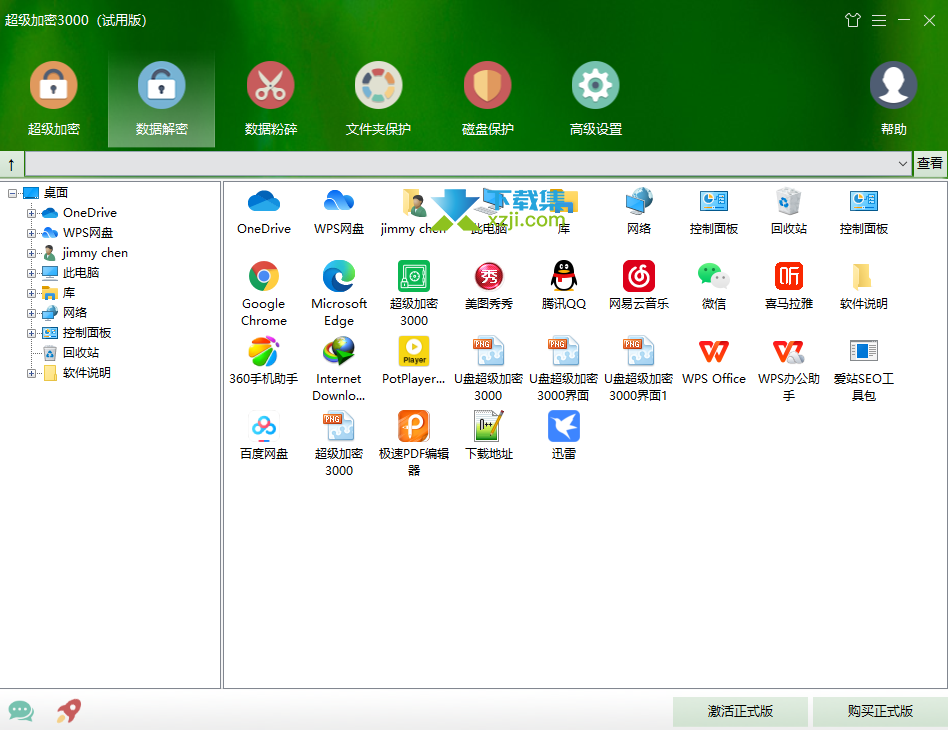Select the Microsoft Edge shortcut
The width and height of the screenshot is (948, 730).
click(x=339, y=294)
